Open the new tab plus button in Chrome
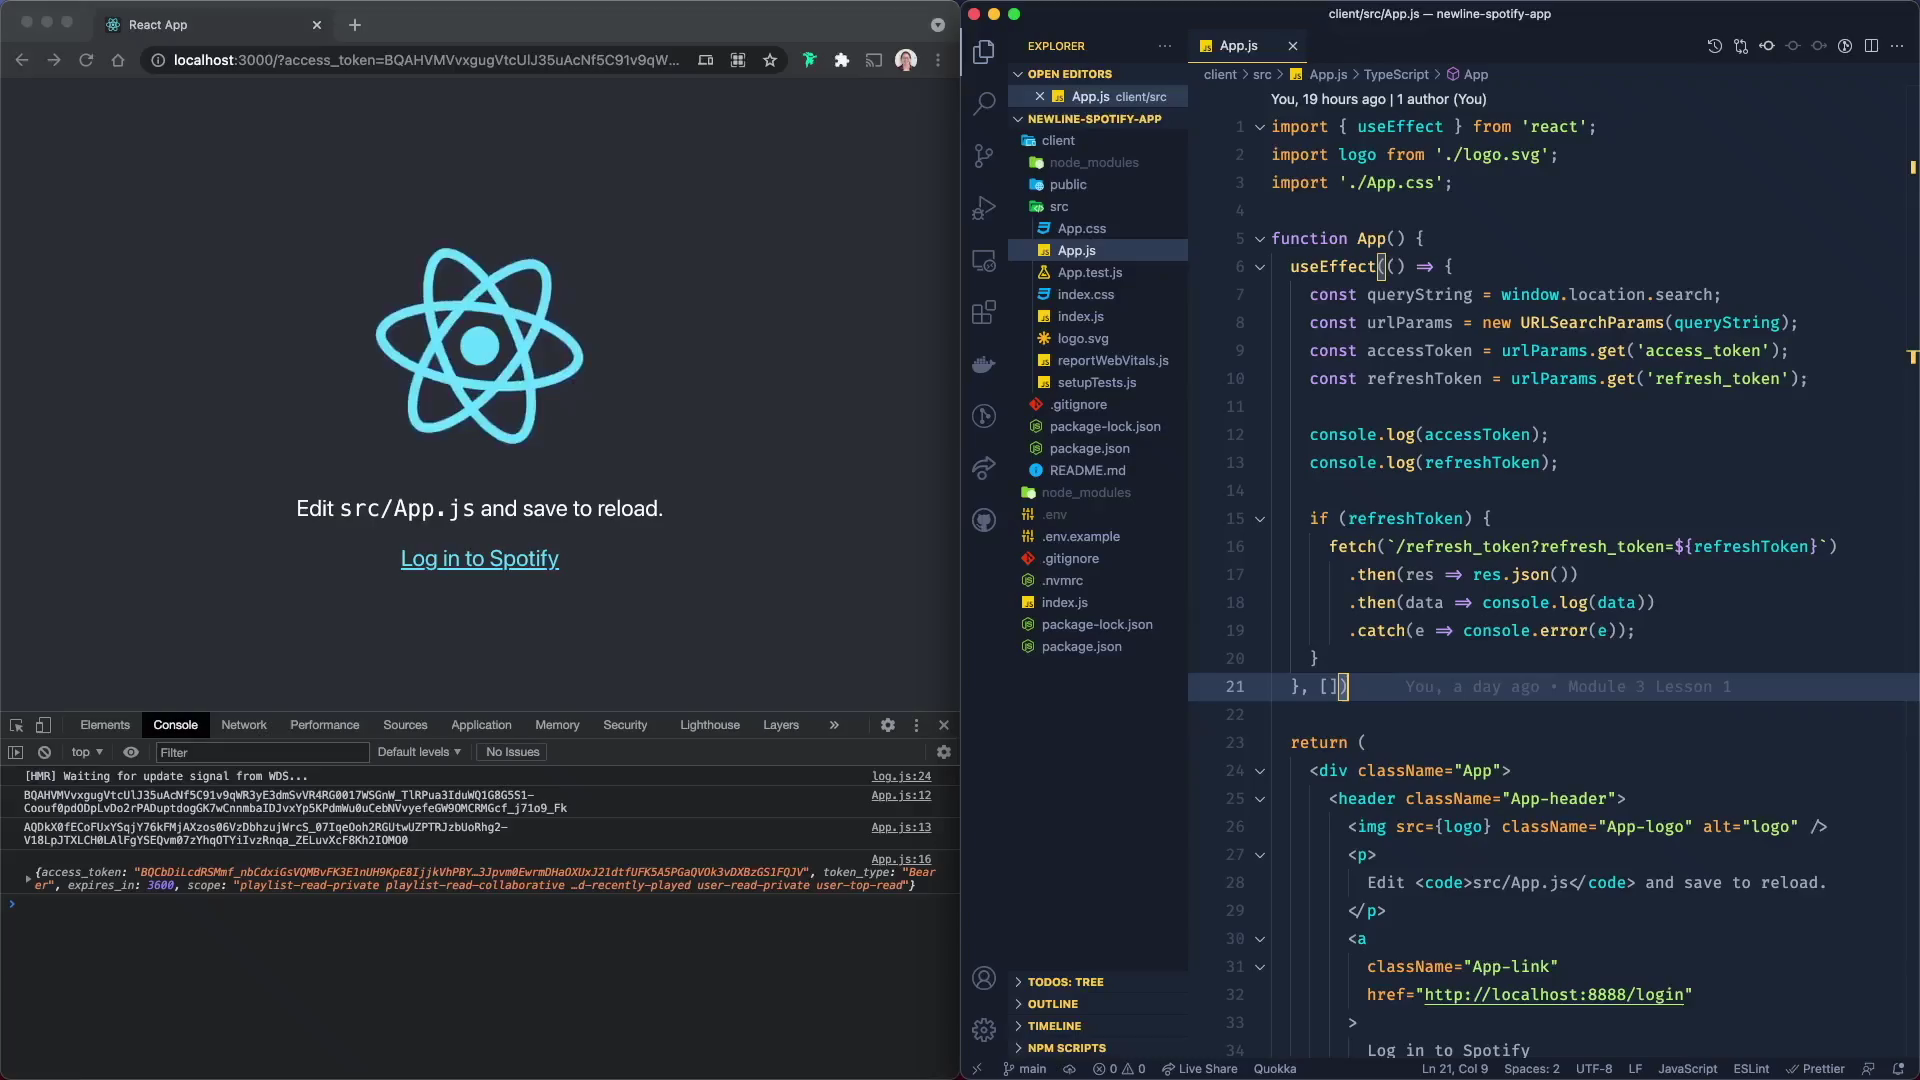This screenshot has height=1080, width=1920. click(355, 25)
